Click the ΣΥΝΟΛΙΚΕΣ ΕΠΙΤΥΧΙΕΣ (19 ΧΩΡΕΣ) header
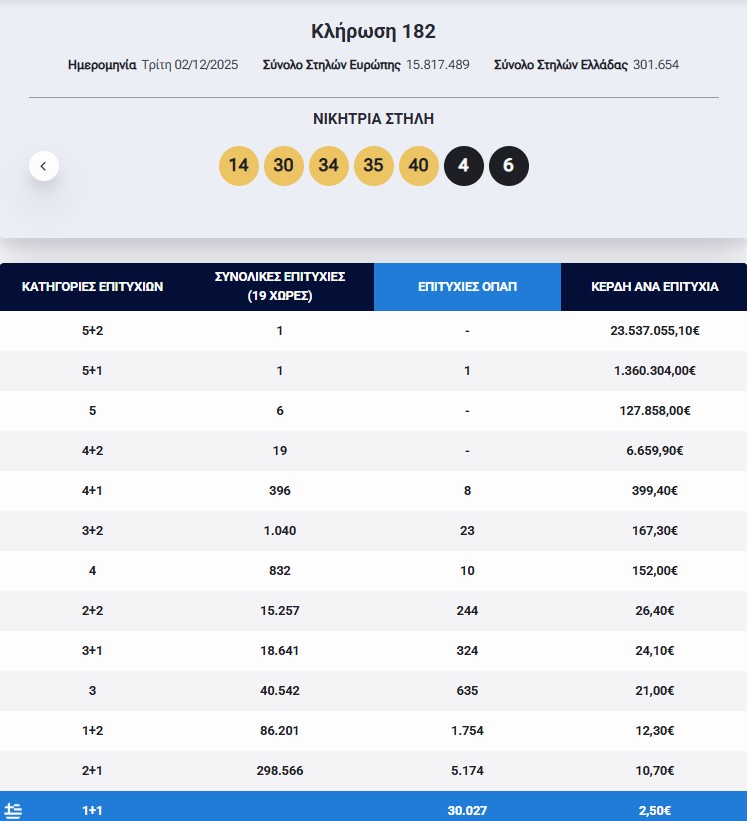The height and width of the screenshot is (821, 747). (280, 286)
